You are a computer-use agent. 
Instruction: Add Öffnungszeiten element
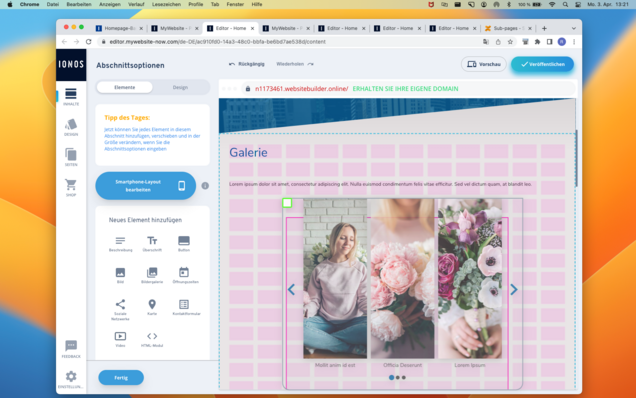[185, 275]
